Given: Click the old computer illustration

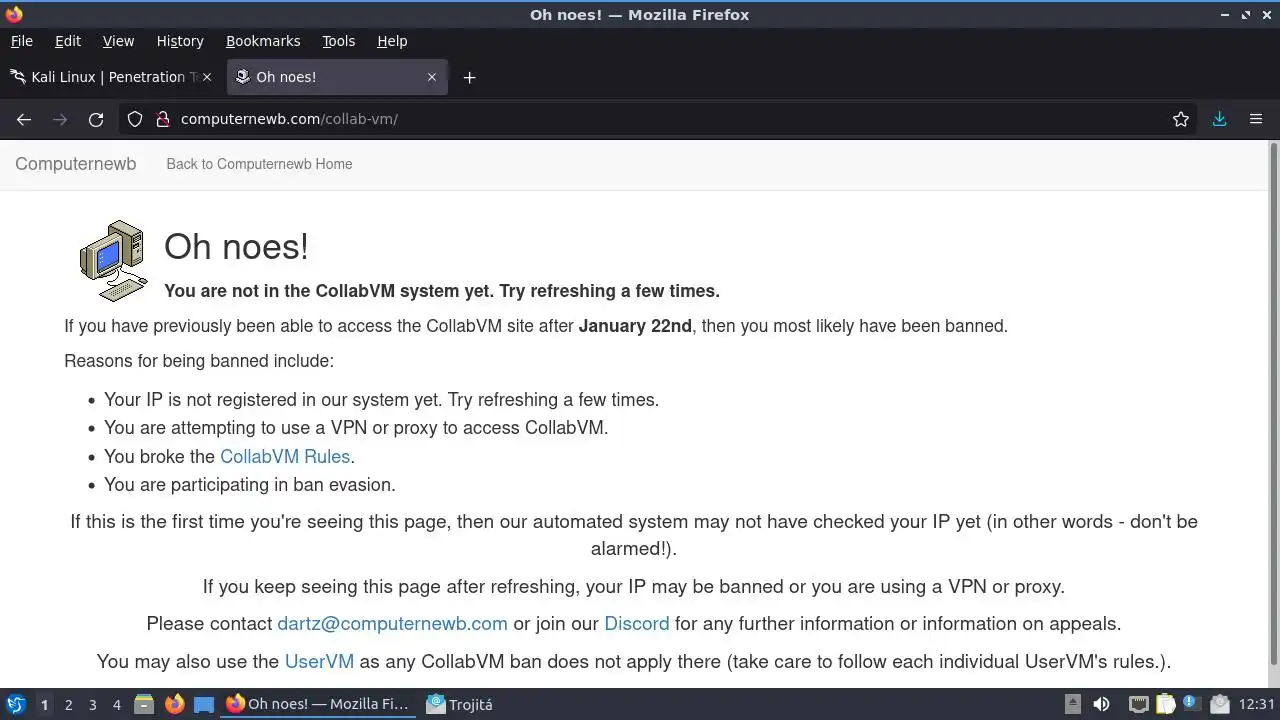Looking at the screenshot, I should coord(113,260).
